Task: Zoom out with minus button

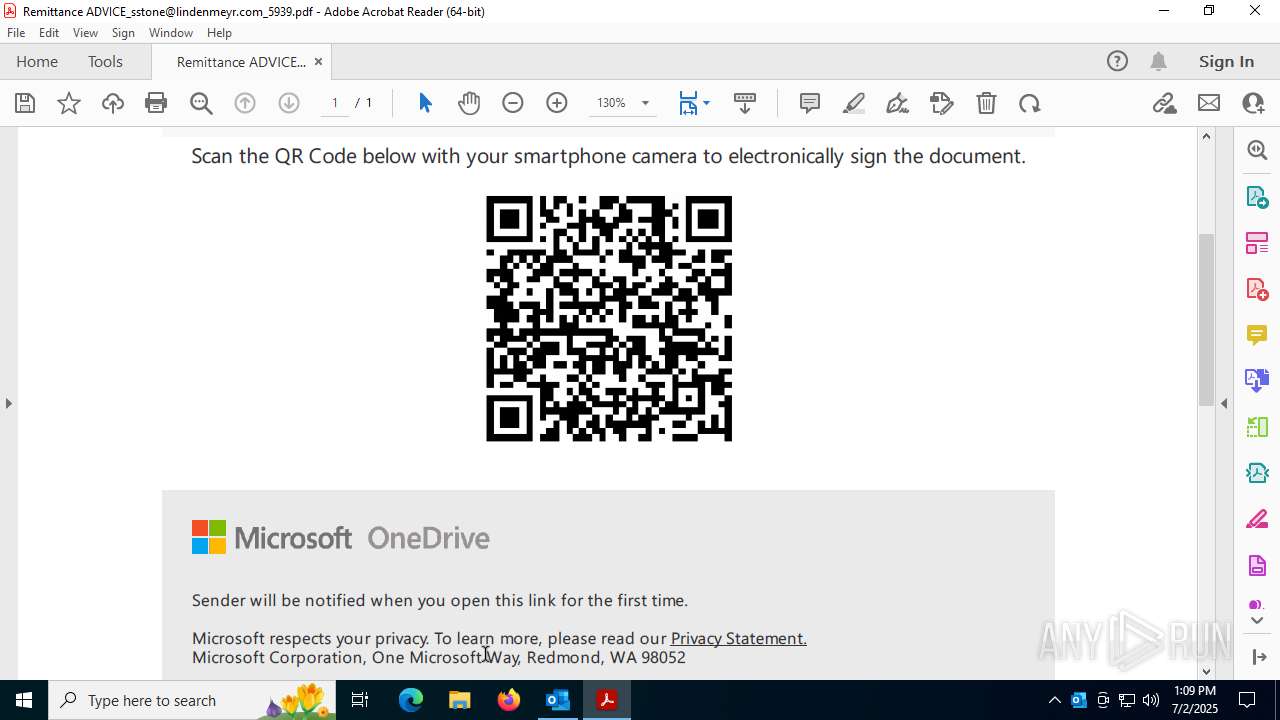Action: click(x=513, y=103)
